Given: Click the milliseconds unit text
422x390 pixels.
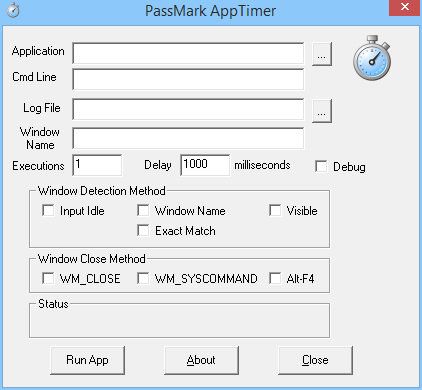Looking at the screenshot, I should pyautogui.click(x=262, y=165).
